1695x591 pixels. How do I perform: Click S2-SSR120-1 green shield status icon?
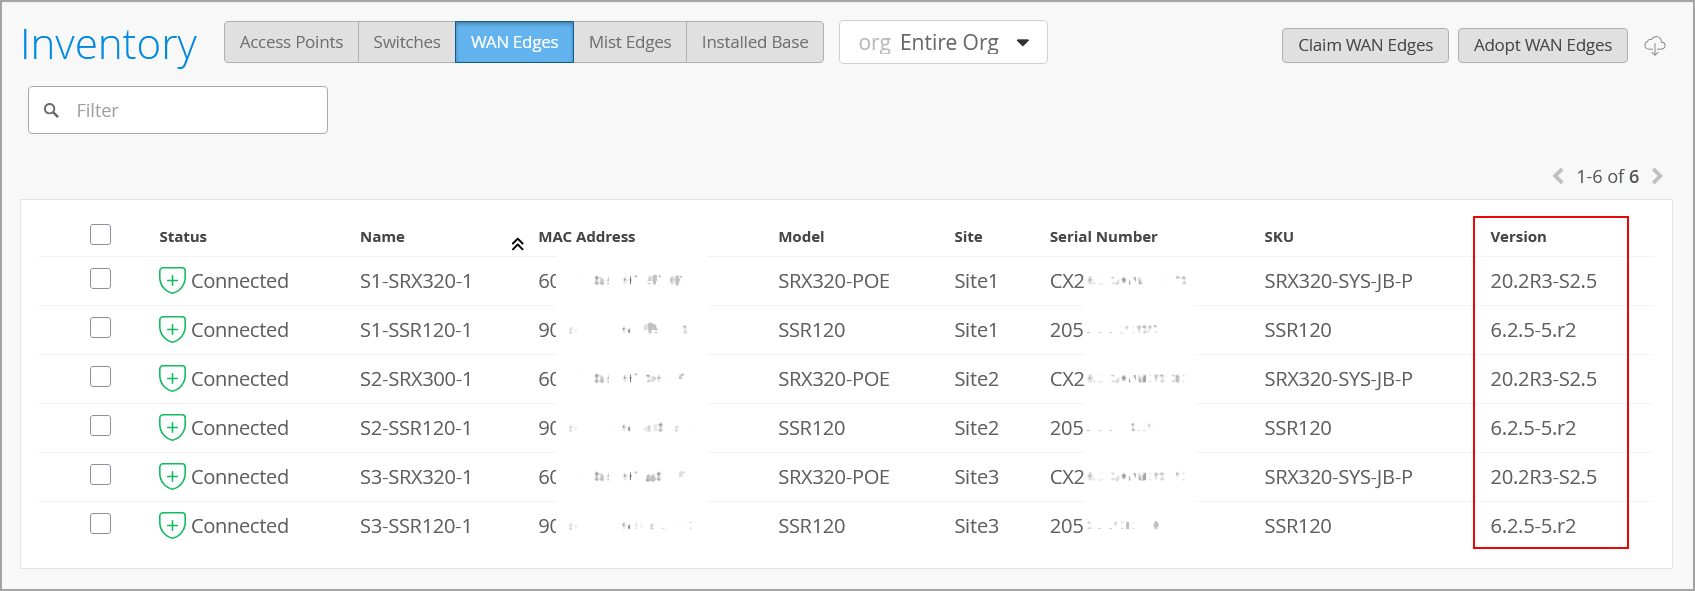pos(172,428)
